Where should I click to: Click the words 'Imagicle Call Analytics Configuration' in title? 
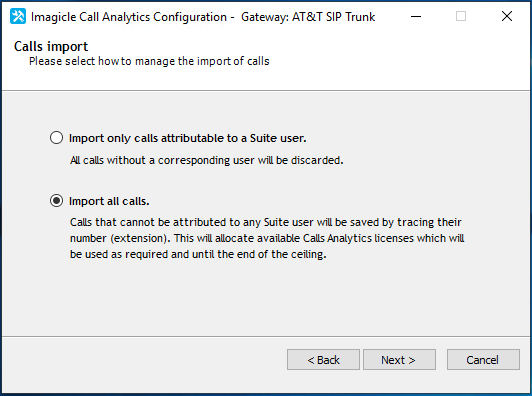click(129, 17)
